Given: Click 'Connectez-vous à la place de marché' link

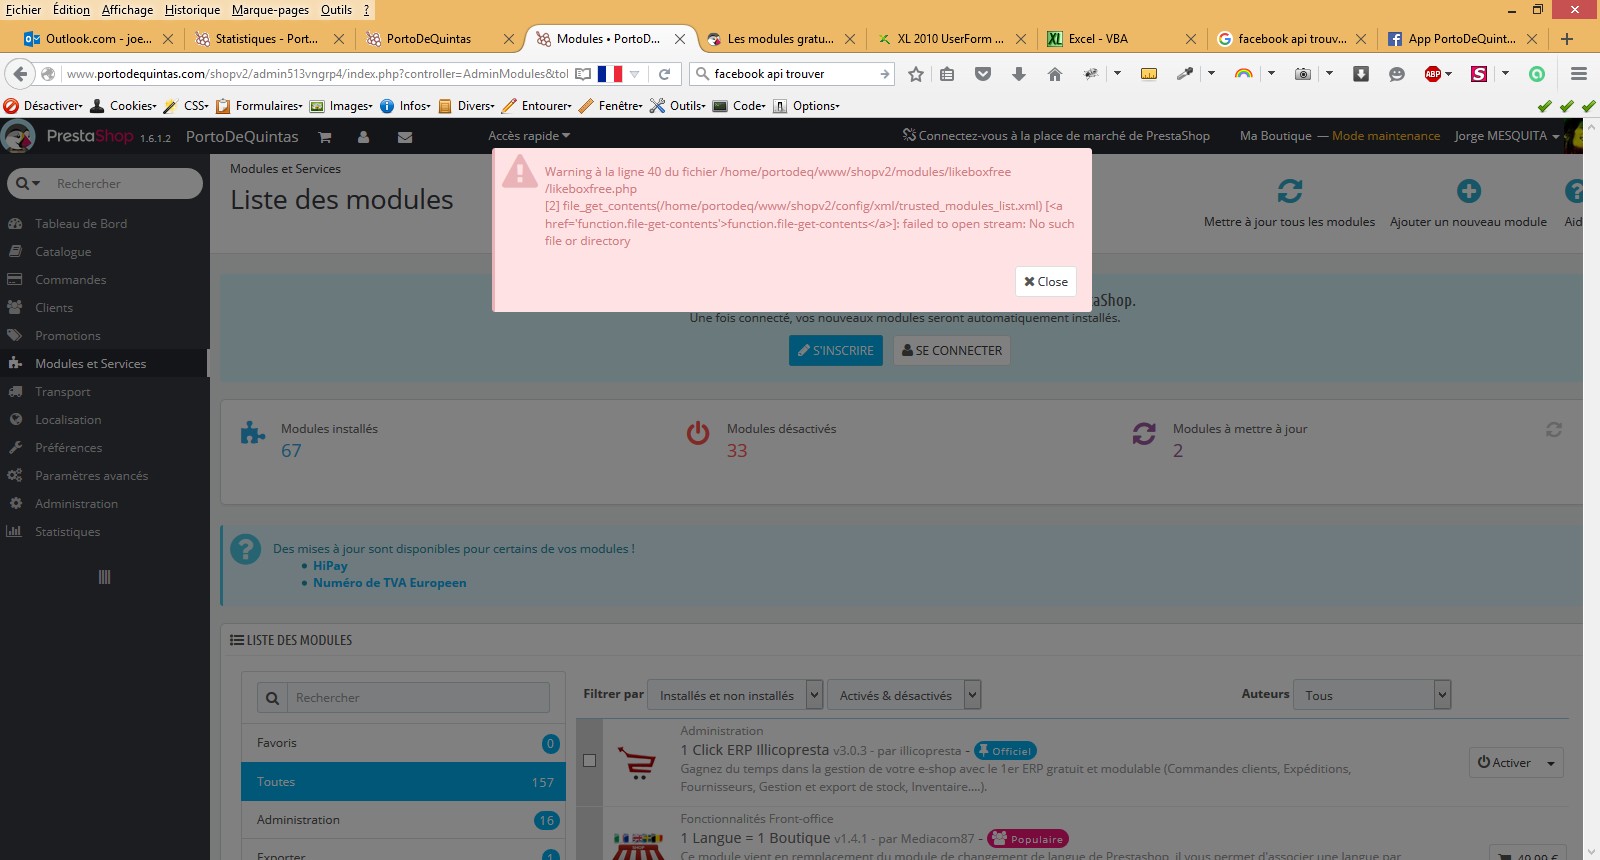Looking at the screenshot, I should 1056,136.
